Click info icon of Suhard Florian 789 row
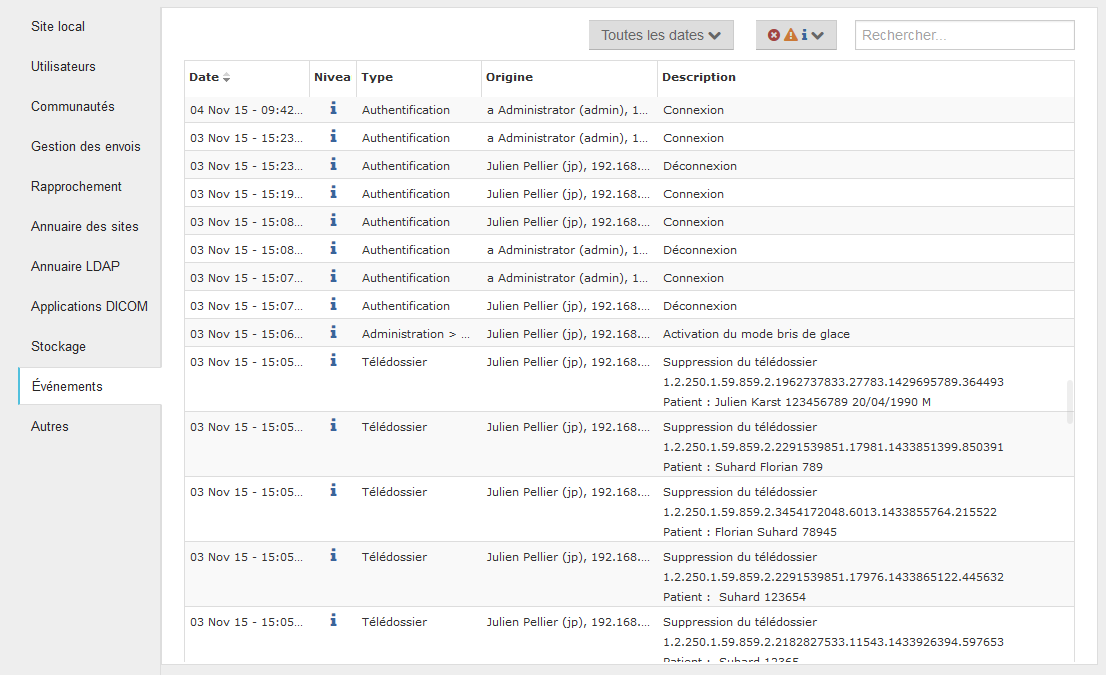 point(333,425)
